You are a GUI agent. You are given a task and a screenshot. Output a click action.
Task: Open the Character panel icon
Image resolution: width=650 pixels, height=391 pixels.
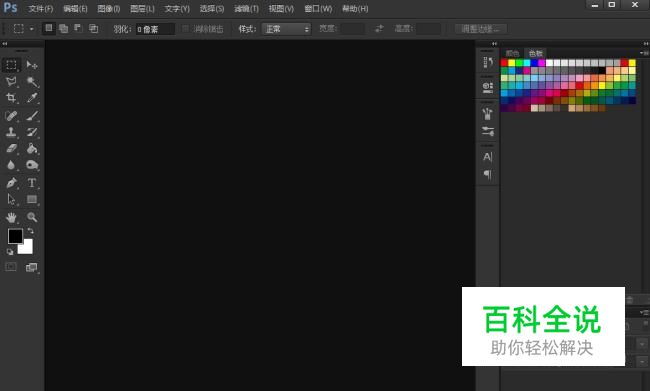(x=488, y=157)
